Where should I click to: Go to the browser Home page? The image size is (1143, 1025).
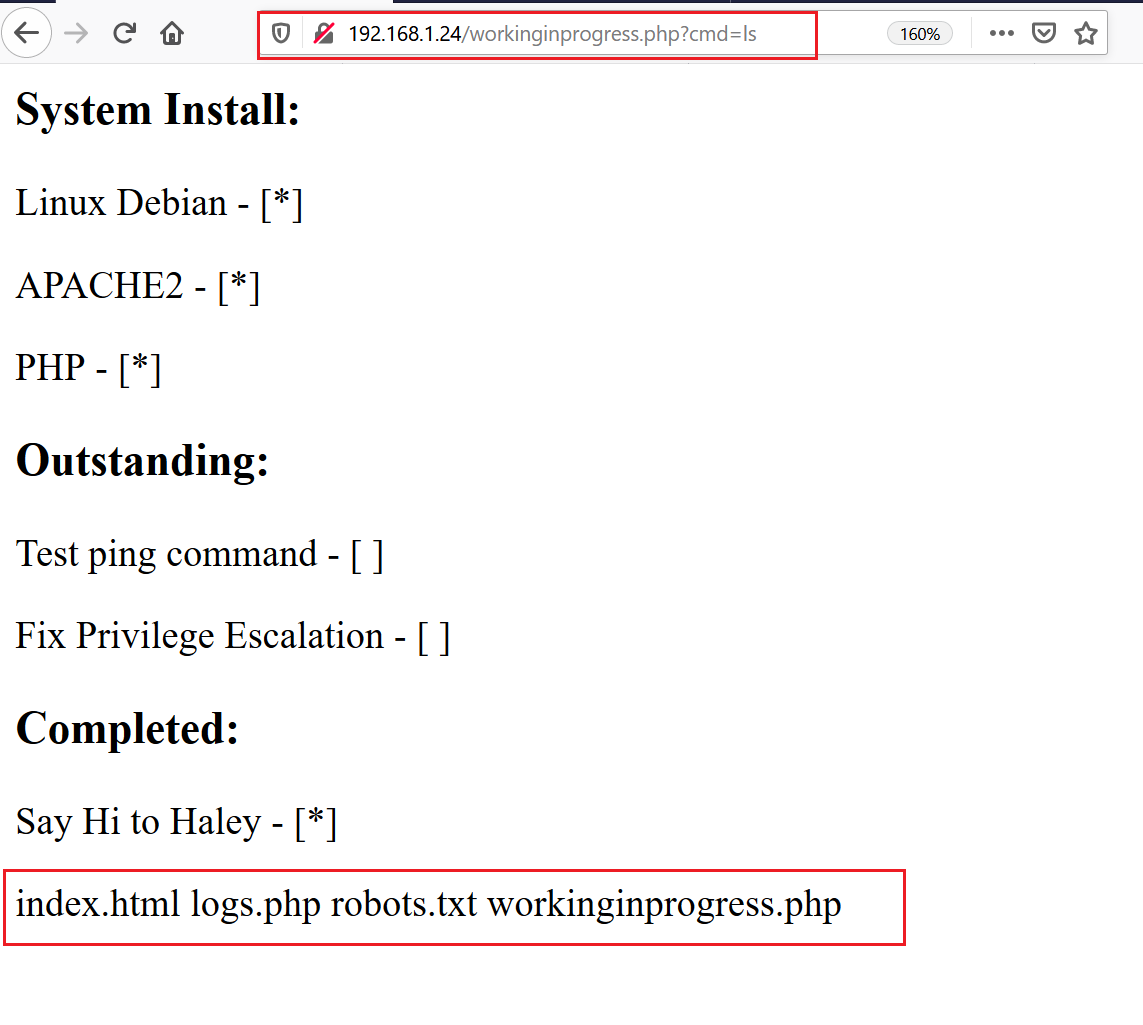click(172, 34)
